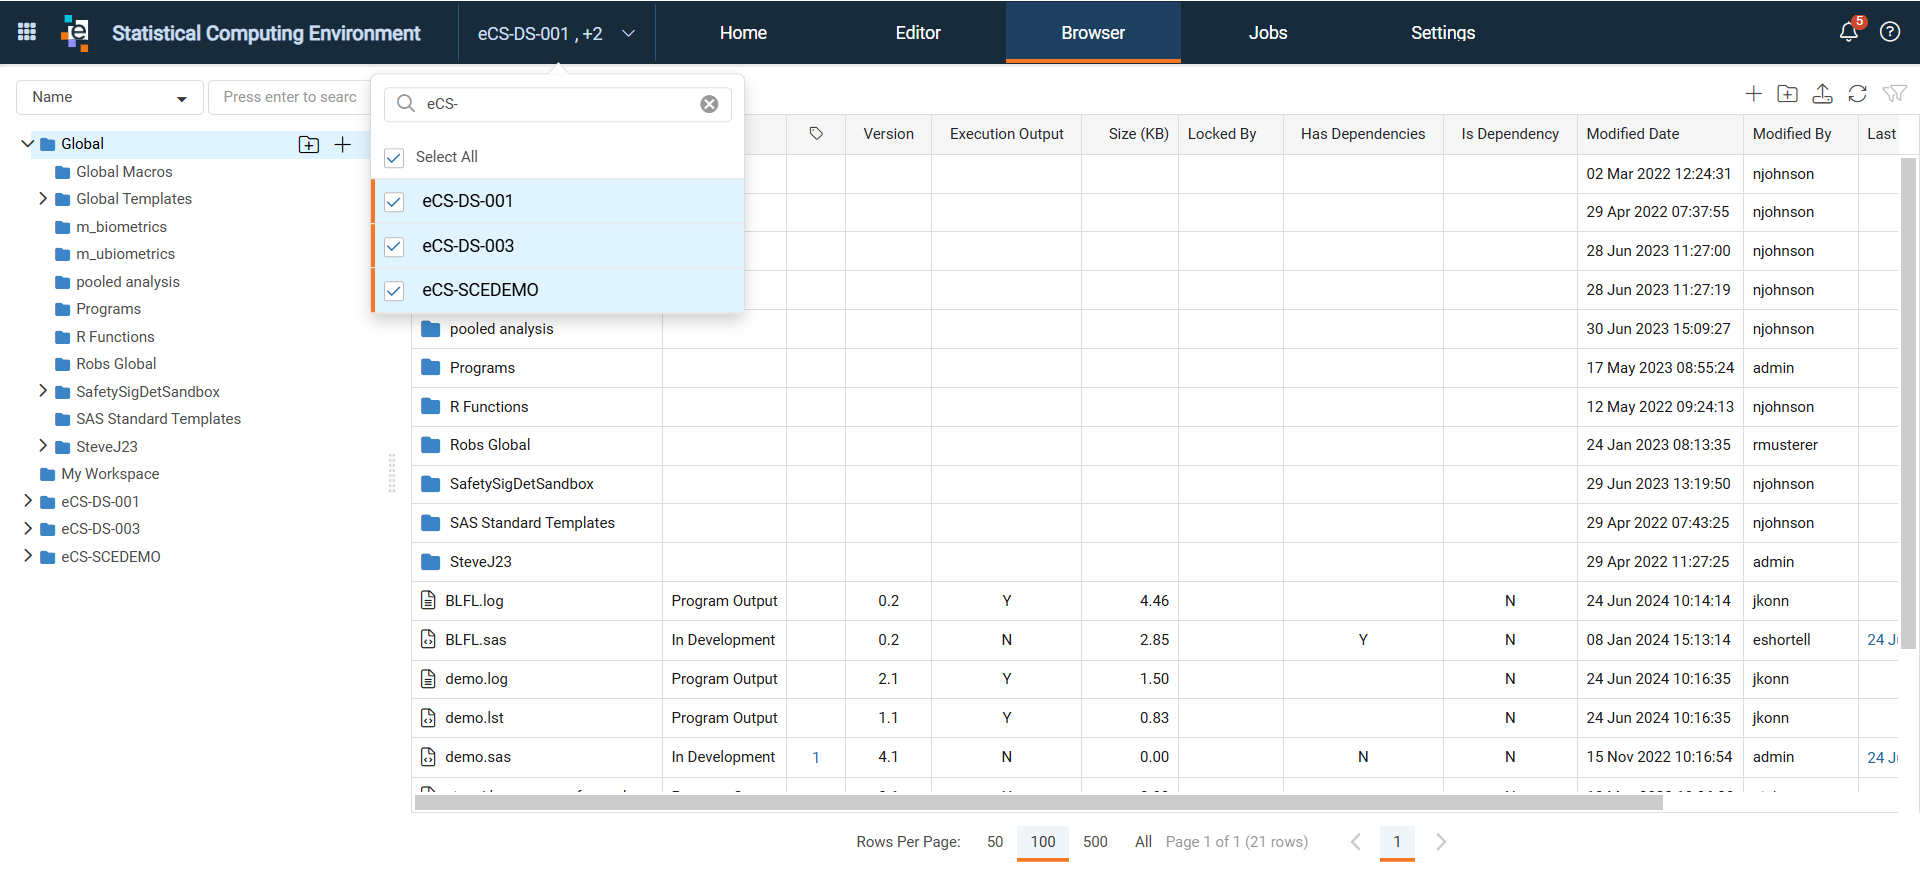Click the pooled analysis folder icon in table
Viewport: 1920px width, 870px height.
431,329
